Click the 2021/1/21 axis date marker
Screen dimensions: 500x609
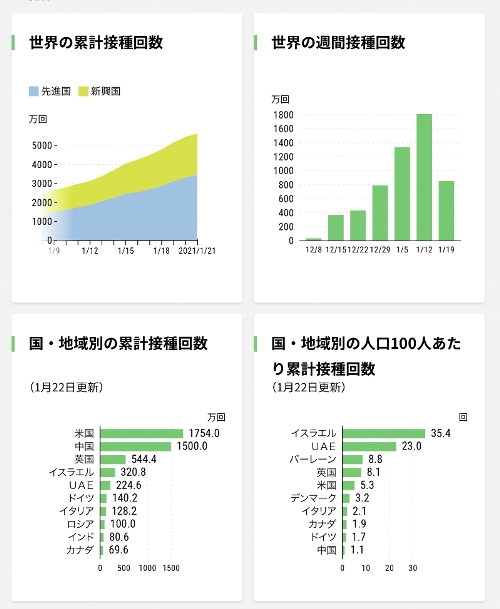point(197,251)
